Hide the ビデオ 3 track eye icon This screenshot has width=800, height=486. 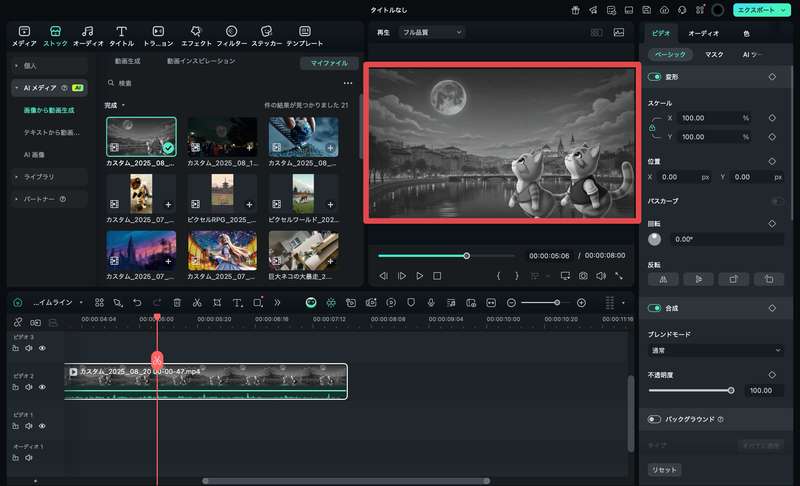42,348
